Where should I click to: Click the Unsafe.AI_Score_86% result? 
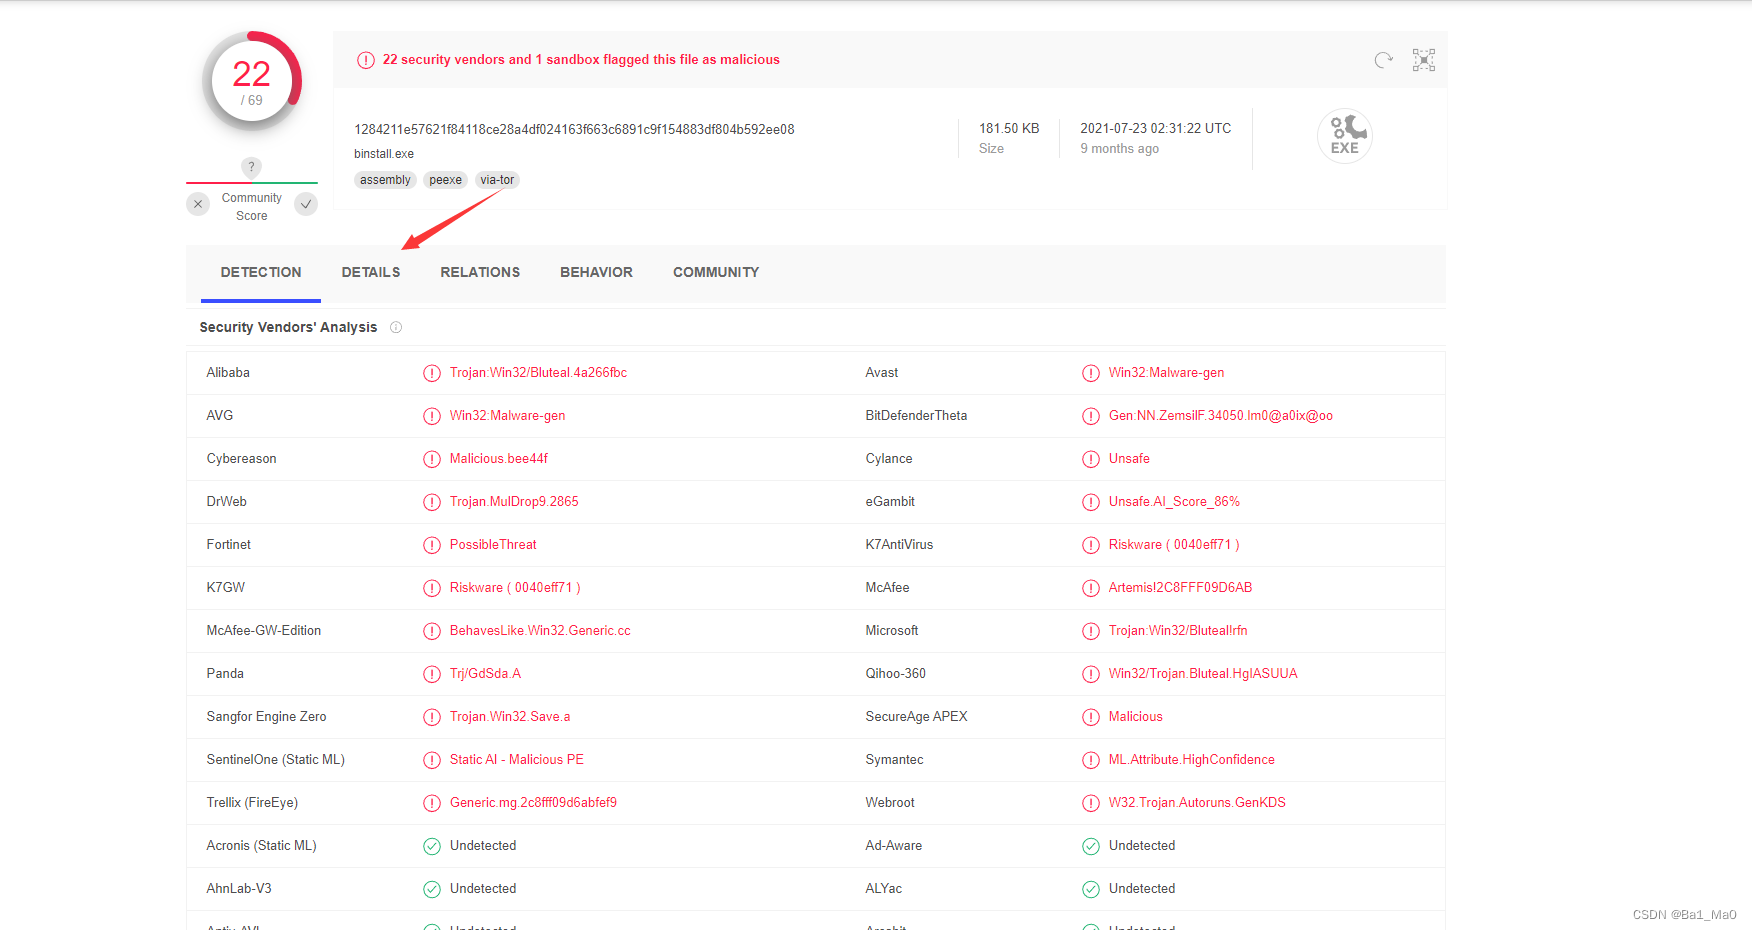[1174, 501]
